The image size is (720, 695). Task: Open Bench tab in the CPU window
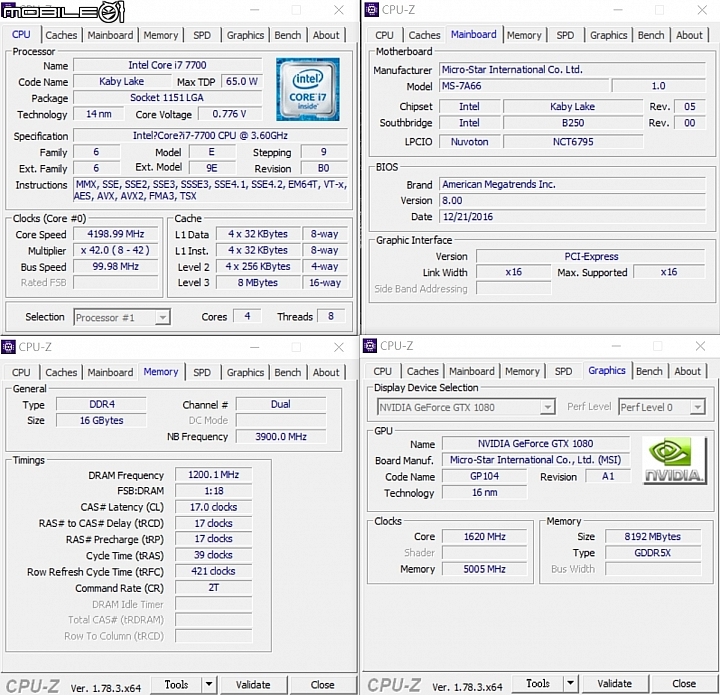point(288,35)
